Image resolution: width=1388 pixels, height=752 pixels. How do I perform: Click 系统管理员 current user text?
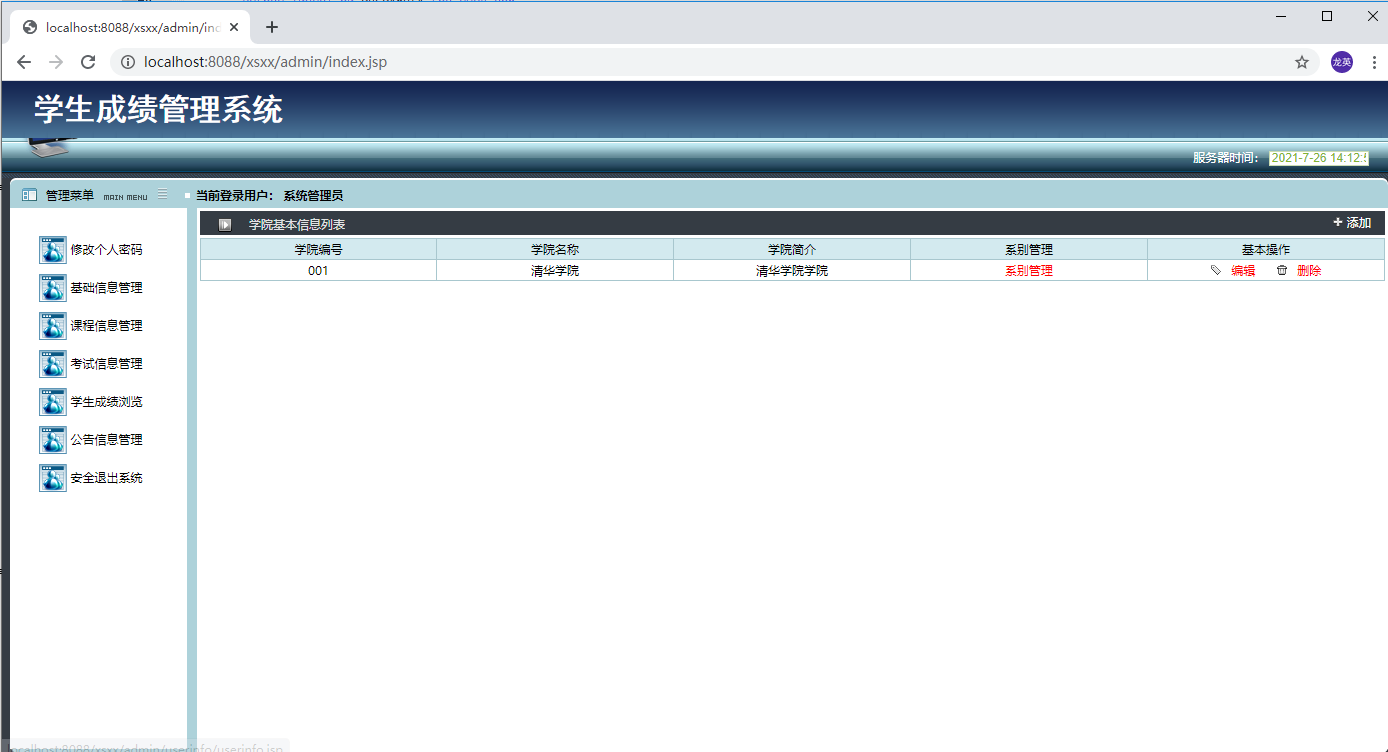pyautogui.click(x=313, y=196)
